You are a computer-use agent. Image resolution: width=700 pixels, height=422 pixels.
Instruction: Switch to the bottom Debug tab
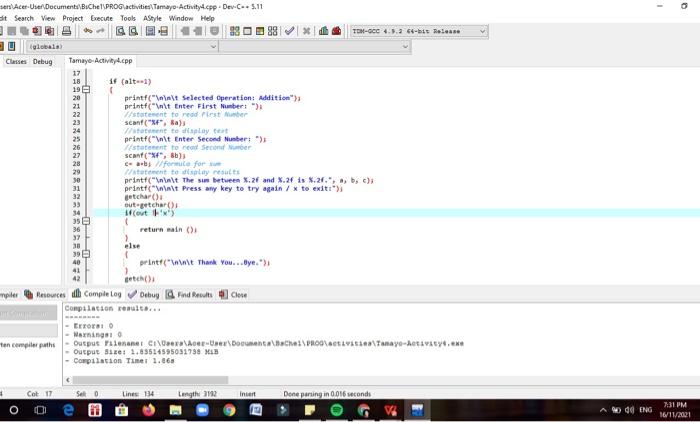144,295
